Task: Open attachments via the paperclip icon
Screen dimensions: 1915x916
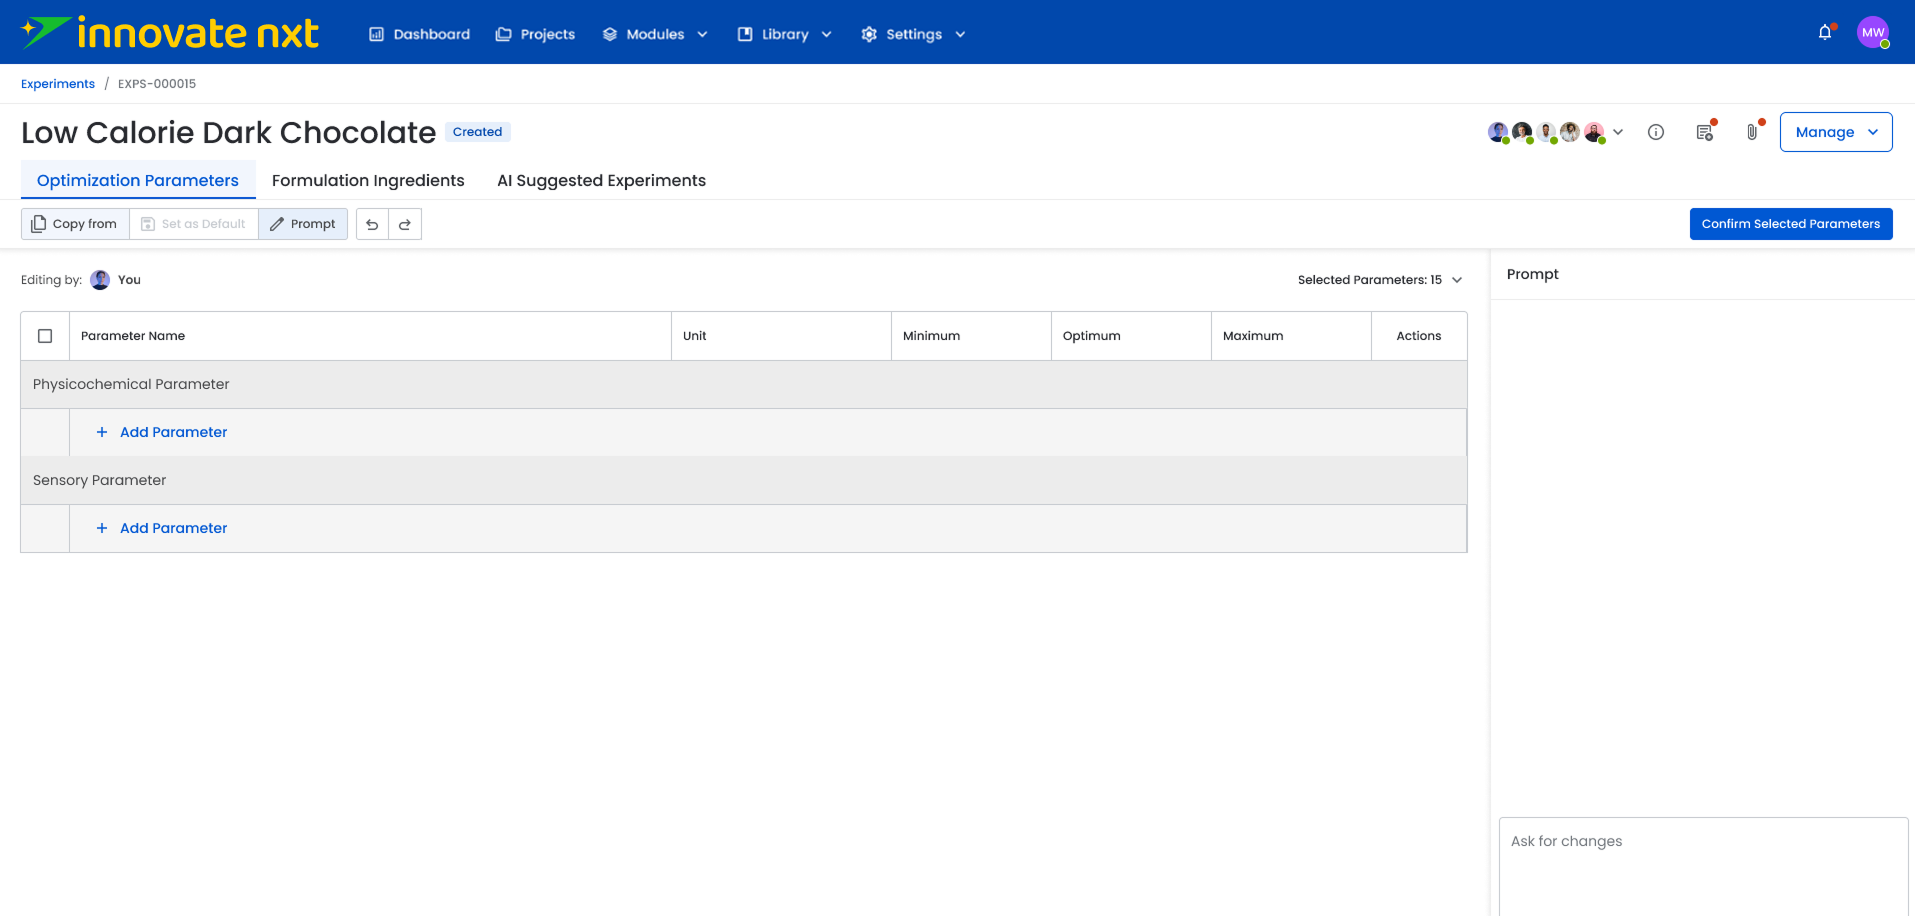Action: (x=1752, y=131)
